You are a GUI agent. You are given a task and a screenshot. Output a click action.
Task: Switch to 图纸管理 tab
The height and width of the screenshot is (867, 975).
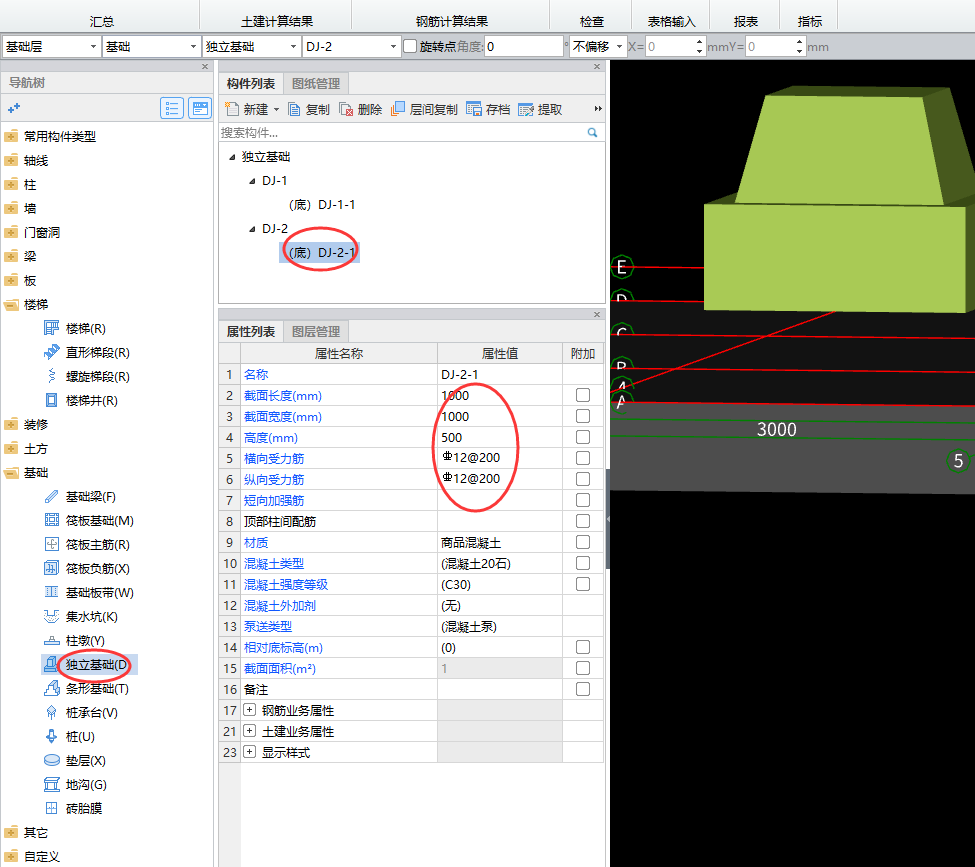pos(316,83)
